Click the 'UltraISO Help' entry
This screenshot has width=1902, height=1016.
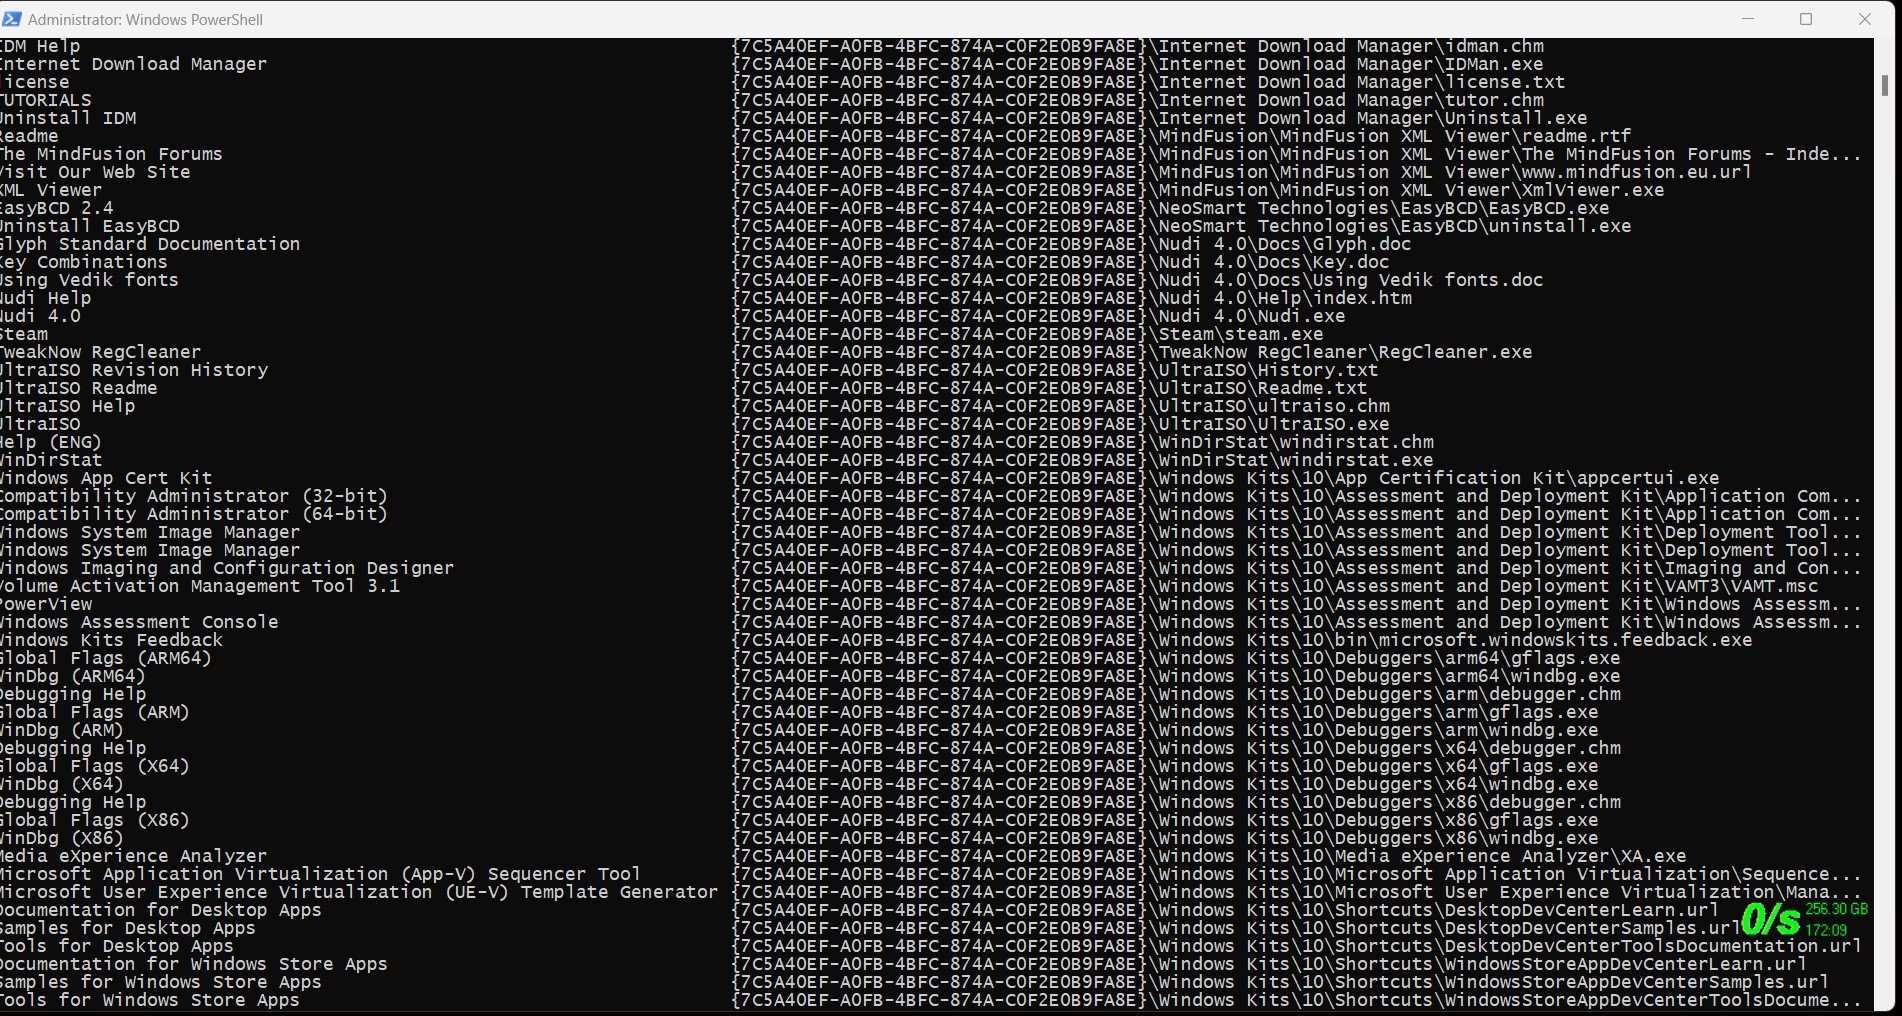pyautogui.click(x=67, y=406)
